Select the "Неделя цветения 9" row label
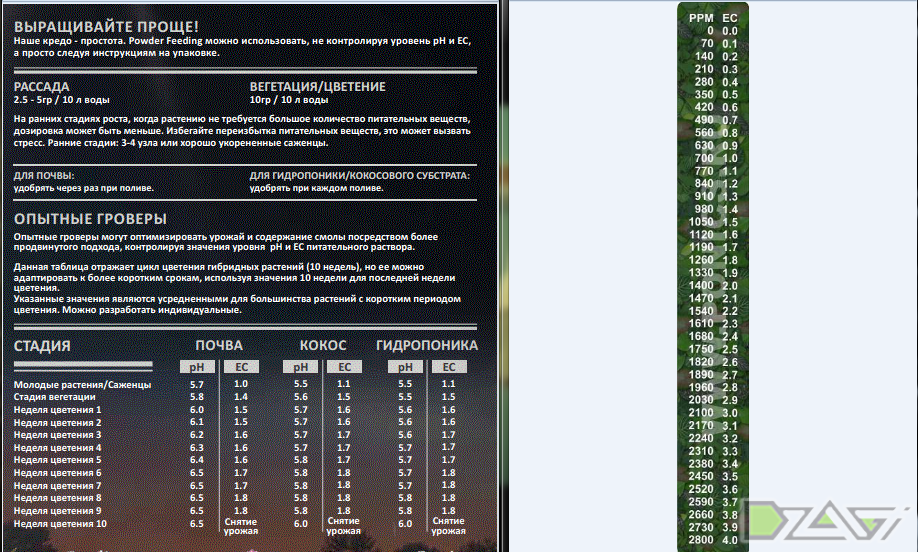 click(57, 511)
